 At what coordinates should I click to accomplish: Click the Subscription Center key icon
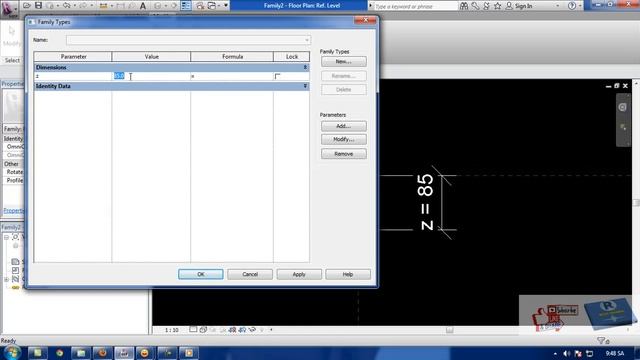[475, 6]
